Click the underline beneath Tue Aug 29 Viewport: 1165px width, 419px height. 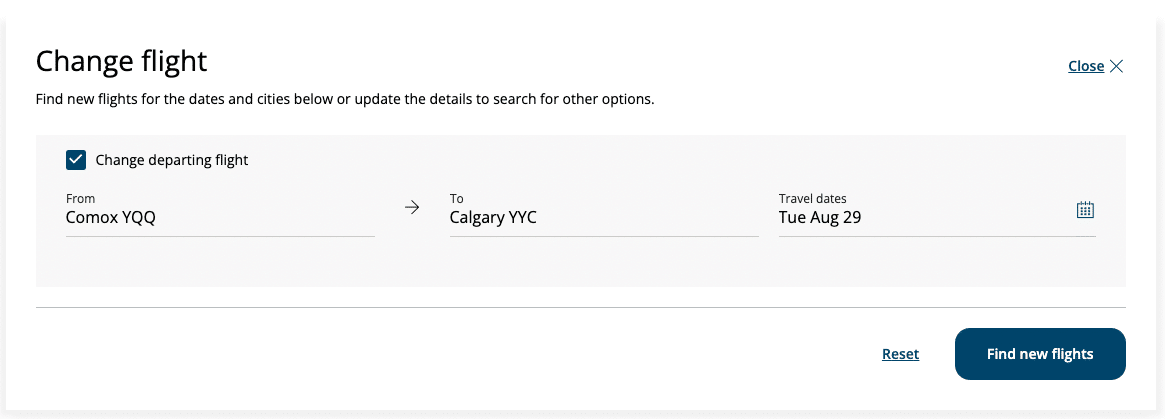[937, 236]
